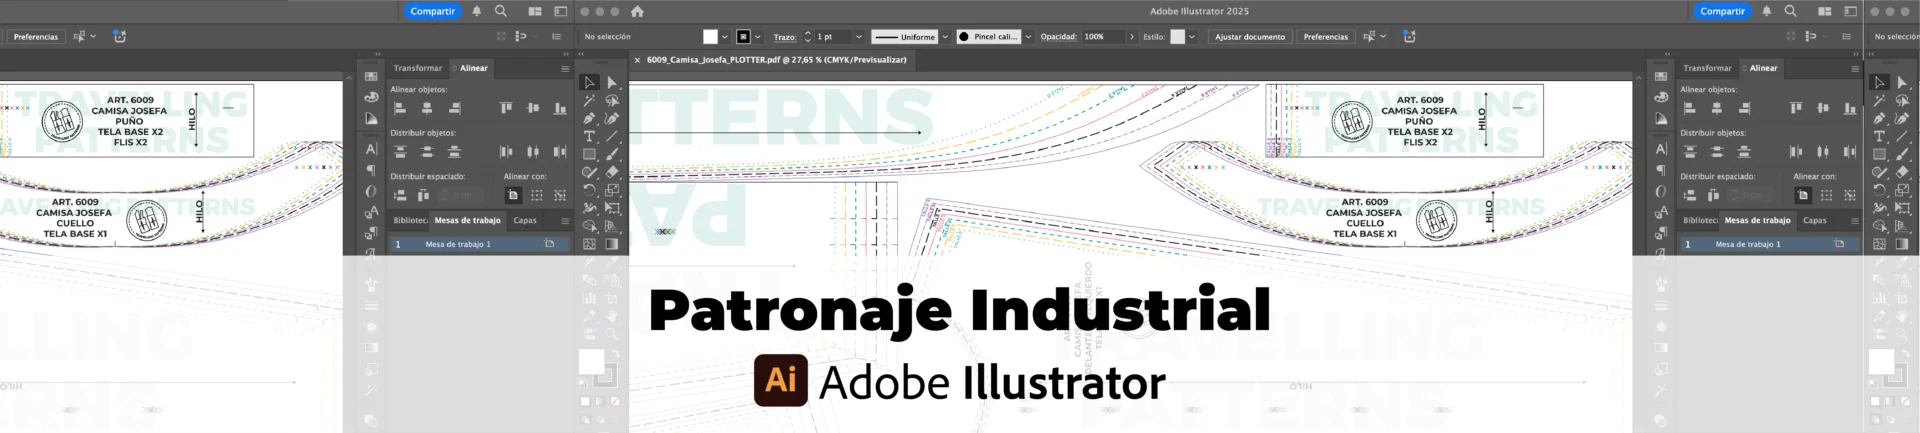Click the stroke color box in the control bar
This screenshot has height=433, width=1920.
tap(743, 37)
